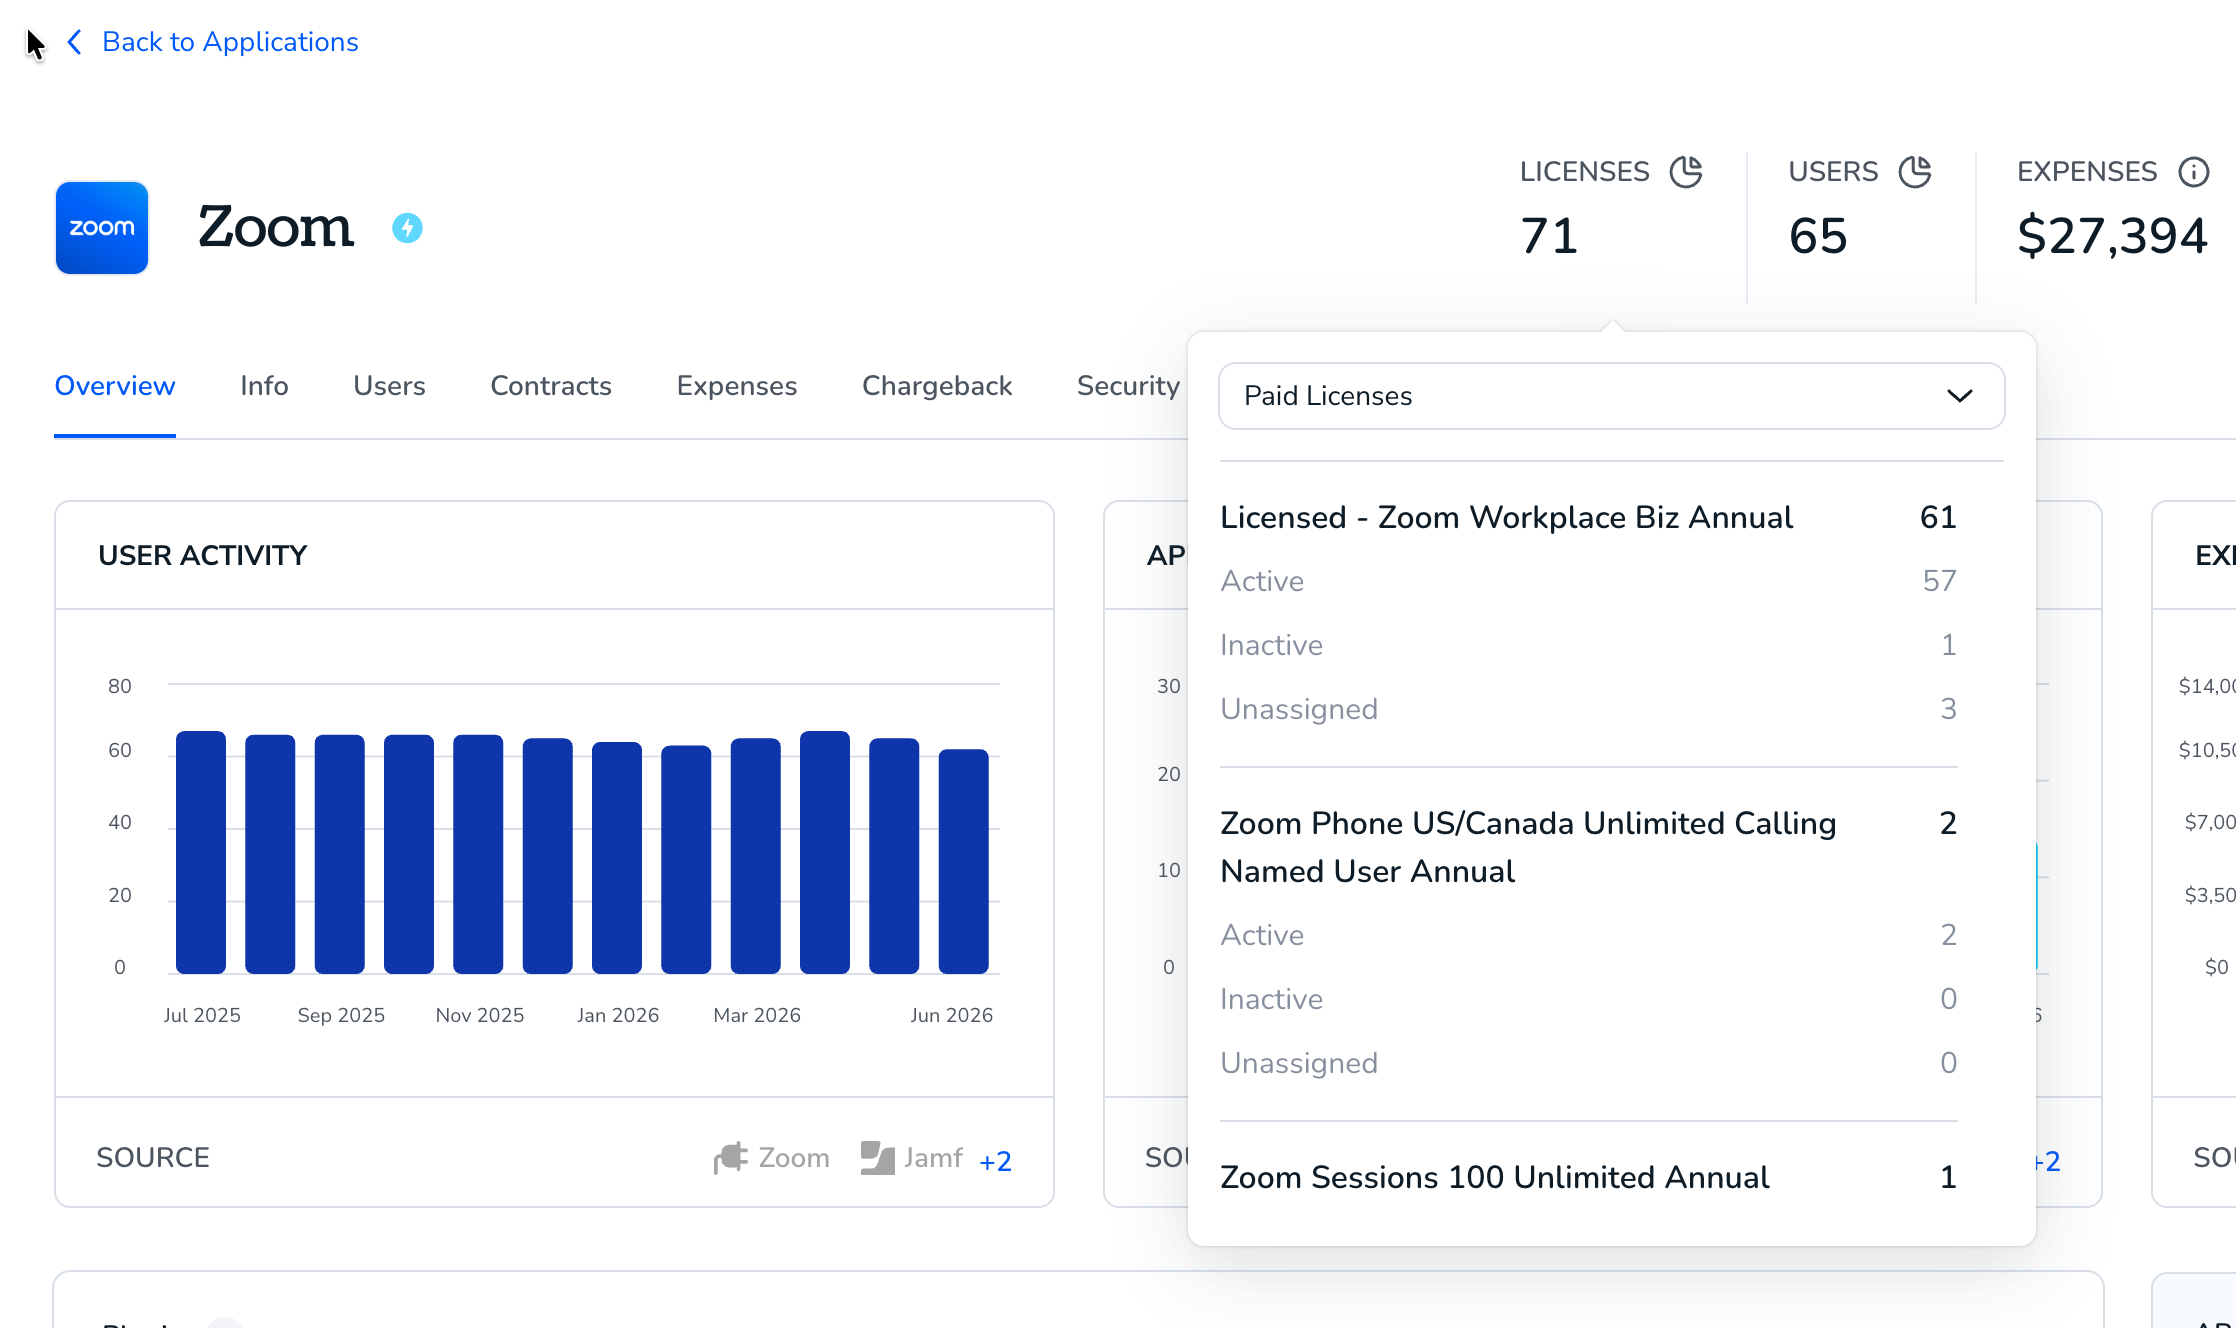Click the back chevron arrow icon
2236x1328 pixels.
(74, 42)
